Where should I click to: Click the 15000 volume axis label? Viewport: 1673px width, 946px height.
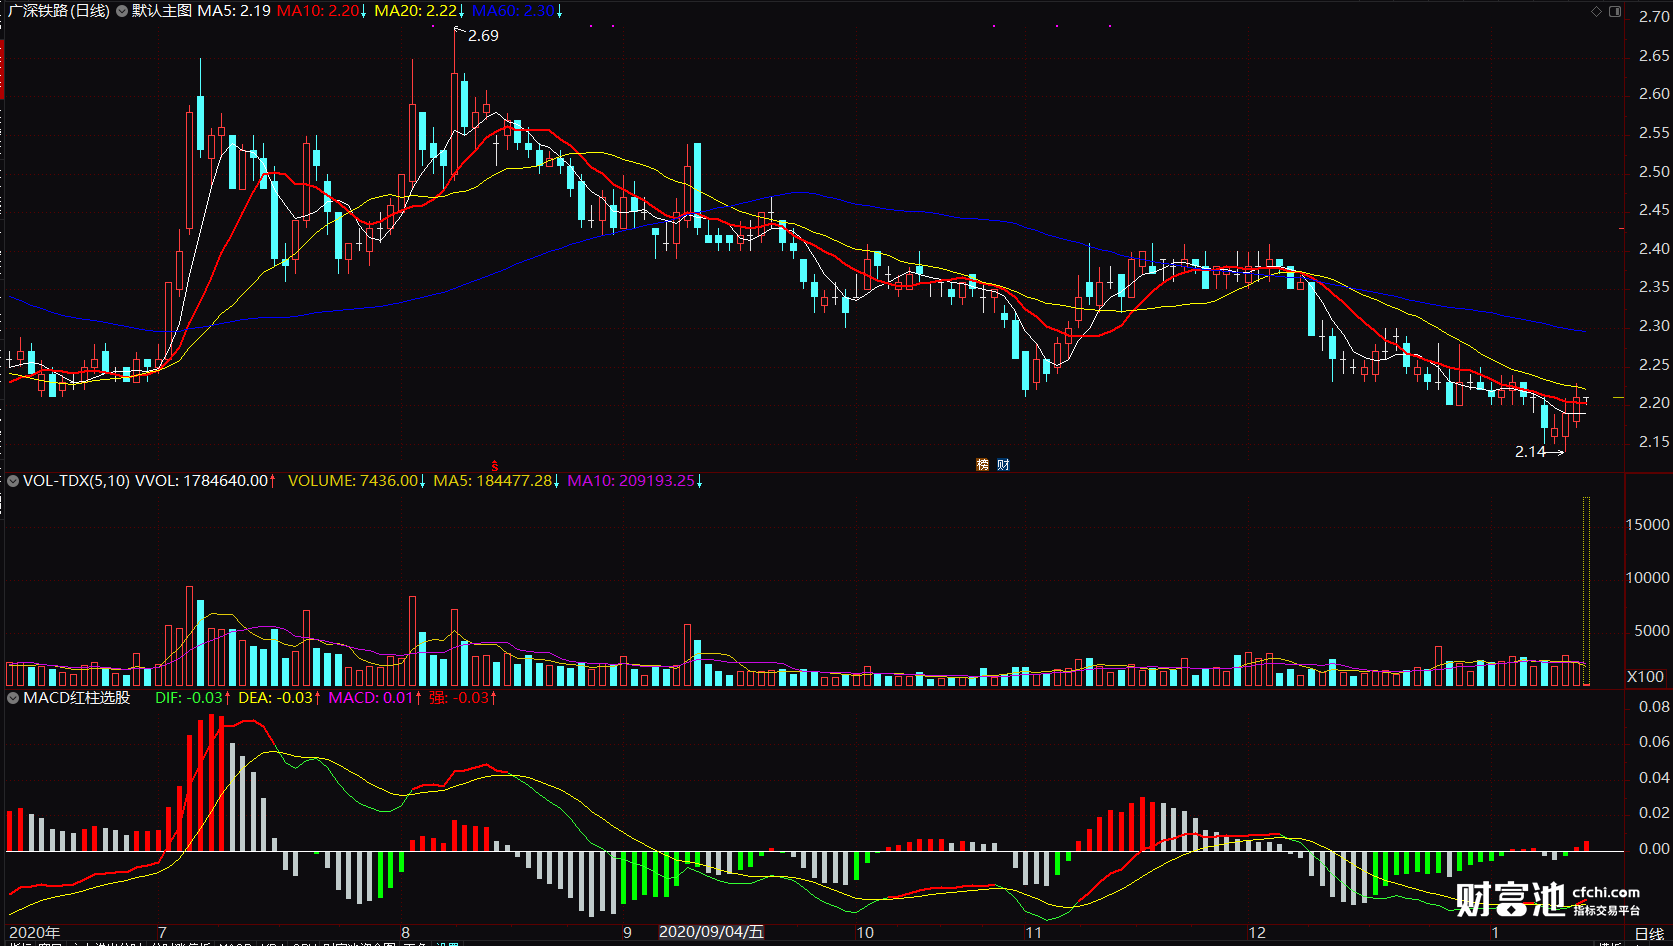pyautogui.click(x=1648, y=525)
